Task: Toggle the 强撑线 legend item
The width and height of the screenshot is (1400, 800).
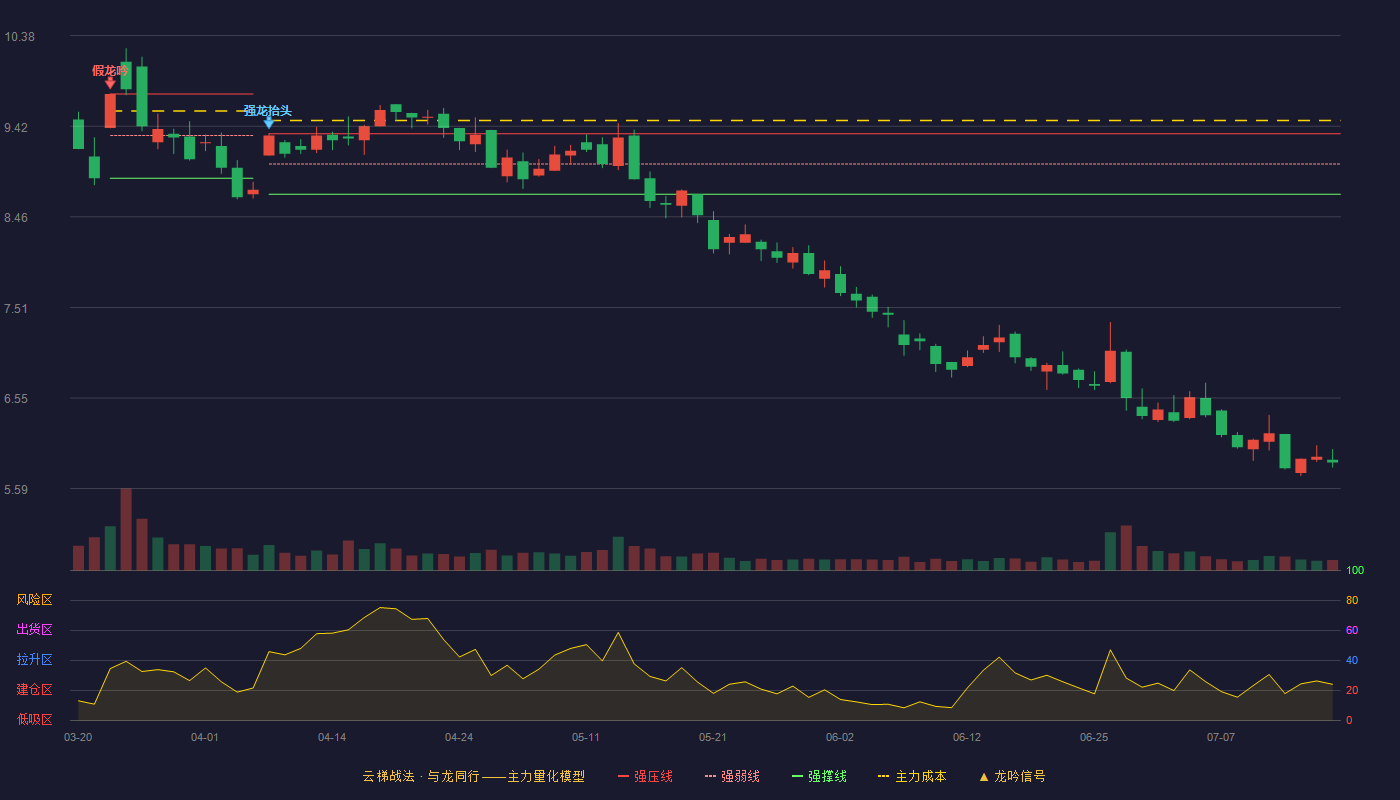Action: coord(819,776)
